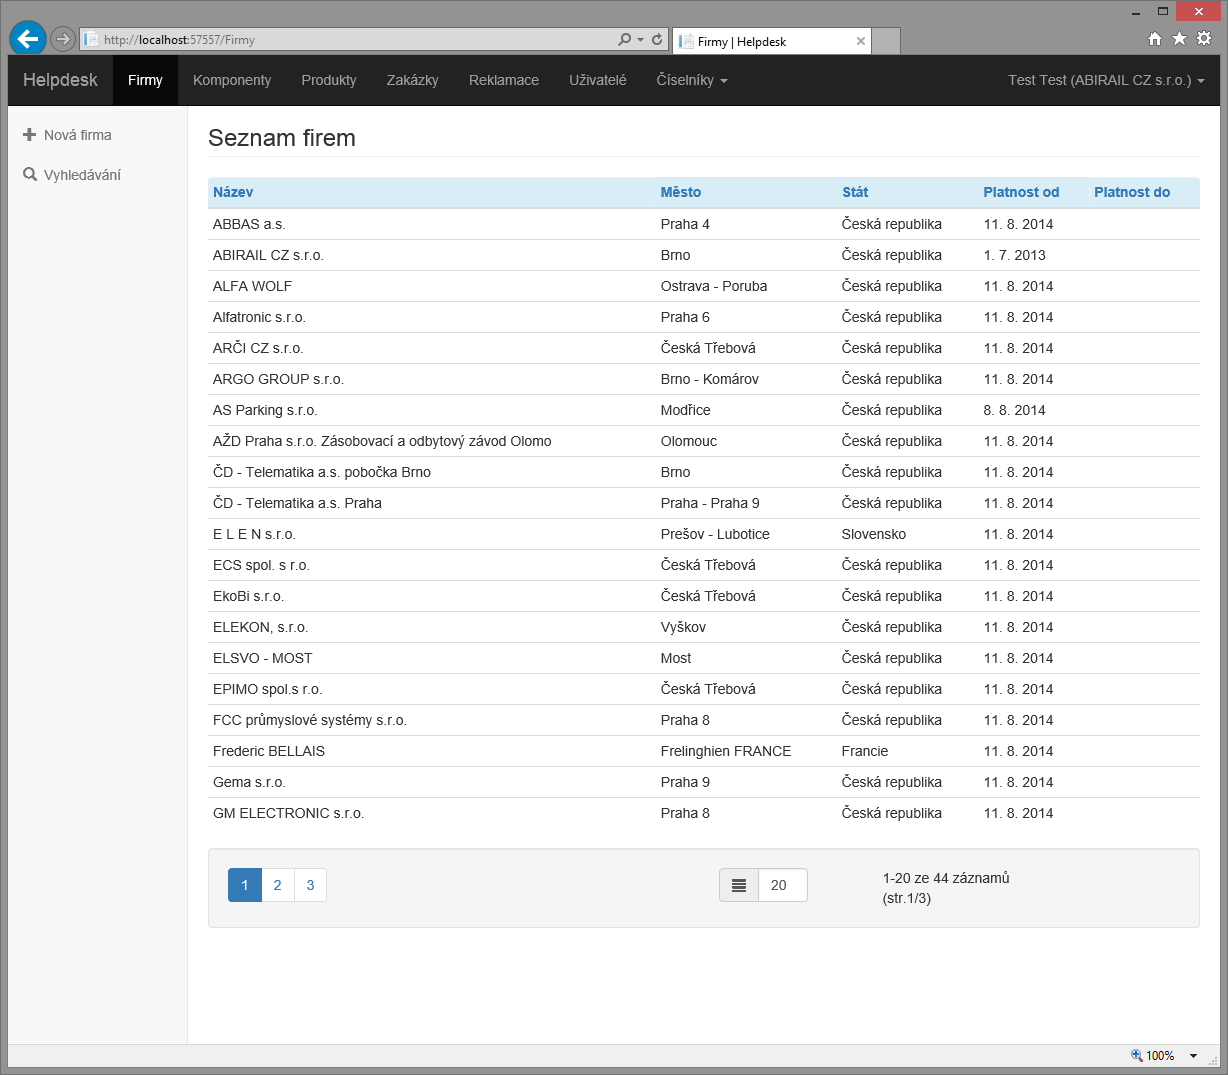Viewport: 1228px width, 1075px height.
Task: Click the ELEKON, s.r.o. company name
Action: (260, 627)
